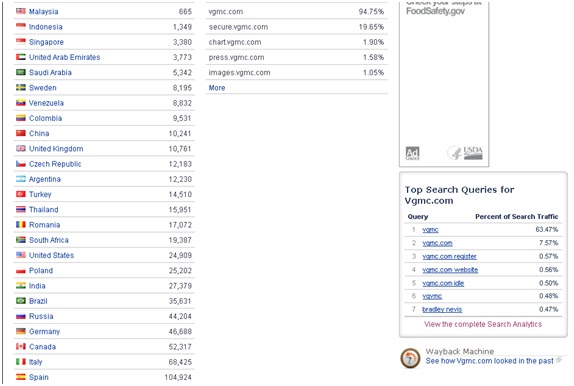Open the Indonesia country link
This screenshot has width=574, height=386.
click(x=46, y=27)
